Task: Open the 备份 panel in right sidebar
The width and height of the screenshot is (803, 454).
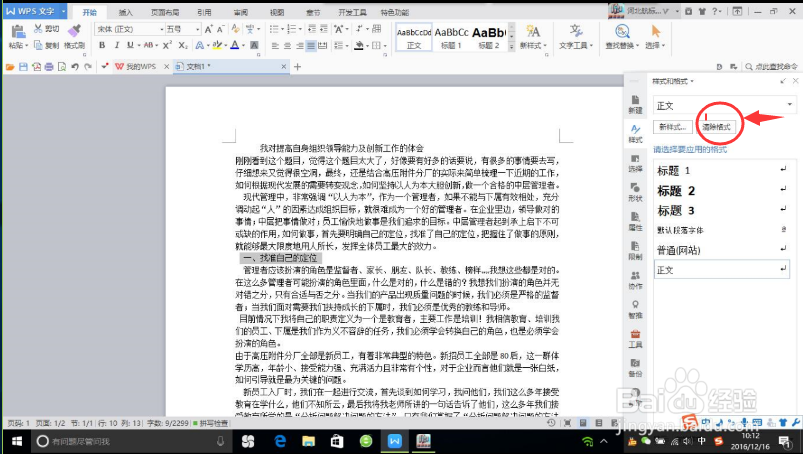Action: 635,367
